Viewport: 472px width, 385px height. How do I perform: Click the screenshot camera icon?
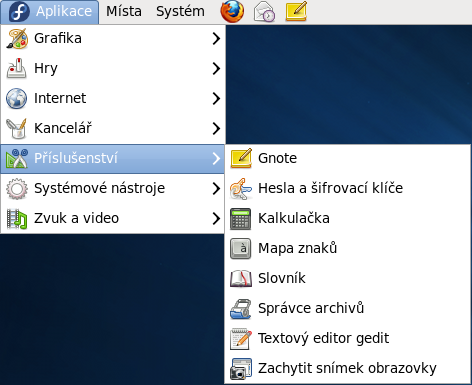pos(241,369)
